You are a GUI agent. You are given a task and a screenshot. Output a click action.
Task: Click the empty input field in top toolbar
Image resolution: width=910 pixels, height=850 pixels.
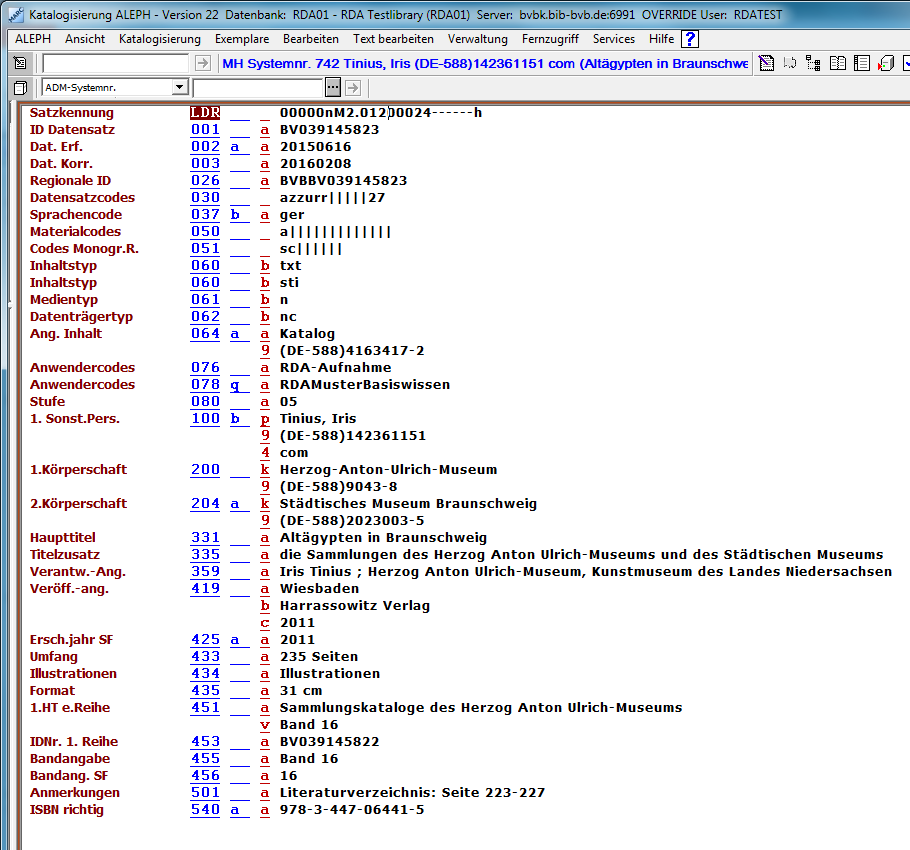[115, 64]
